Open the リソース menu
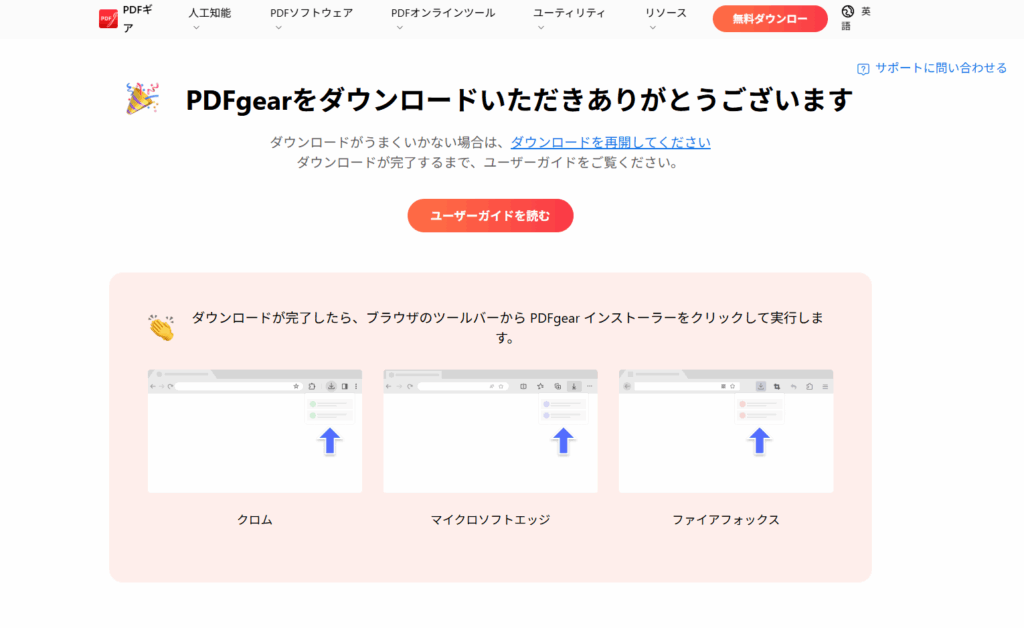This screenshot has height=628, width=1024. 665,12
